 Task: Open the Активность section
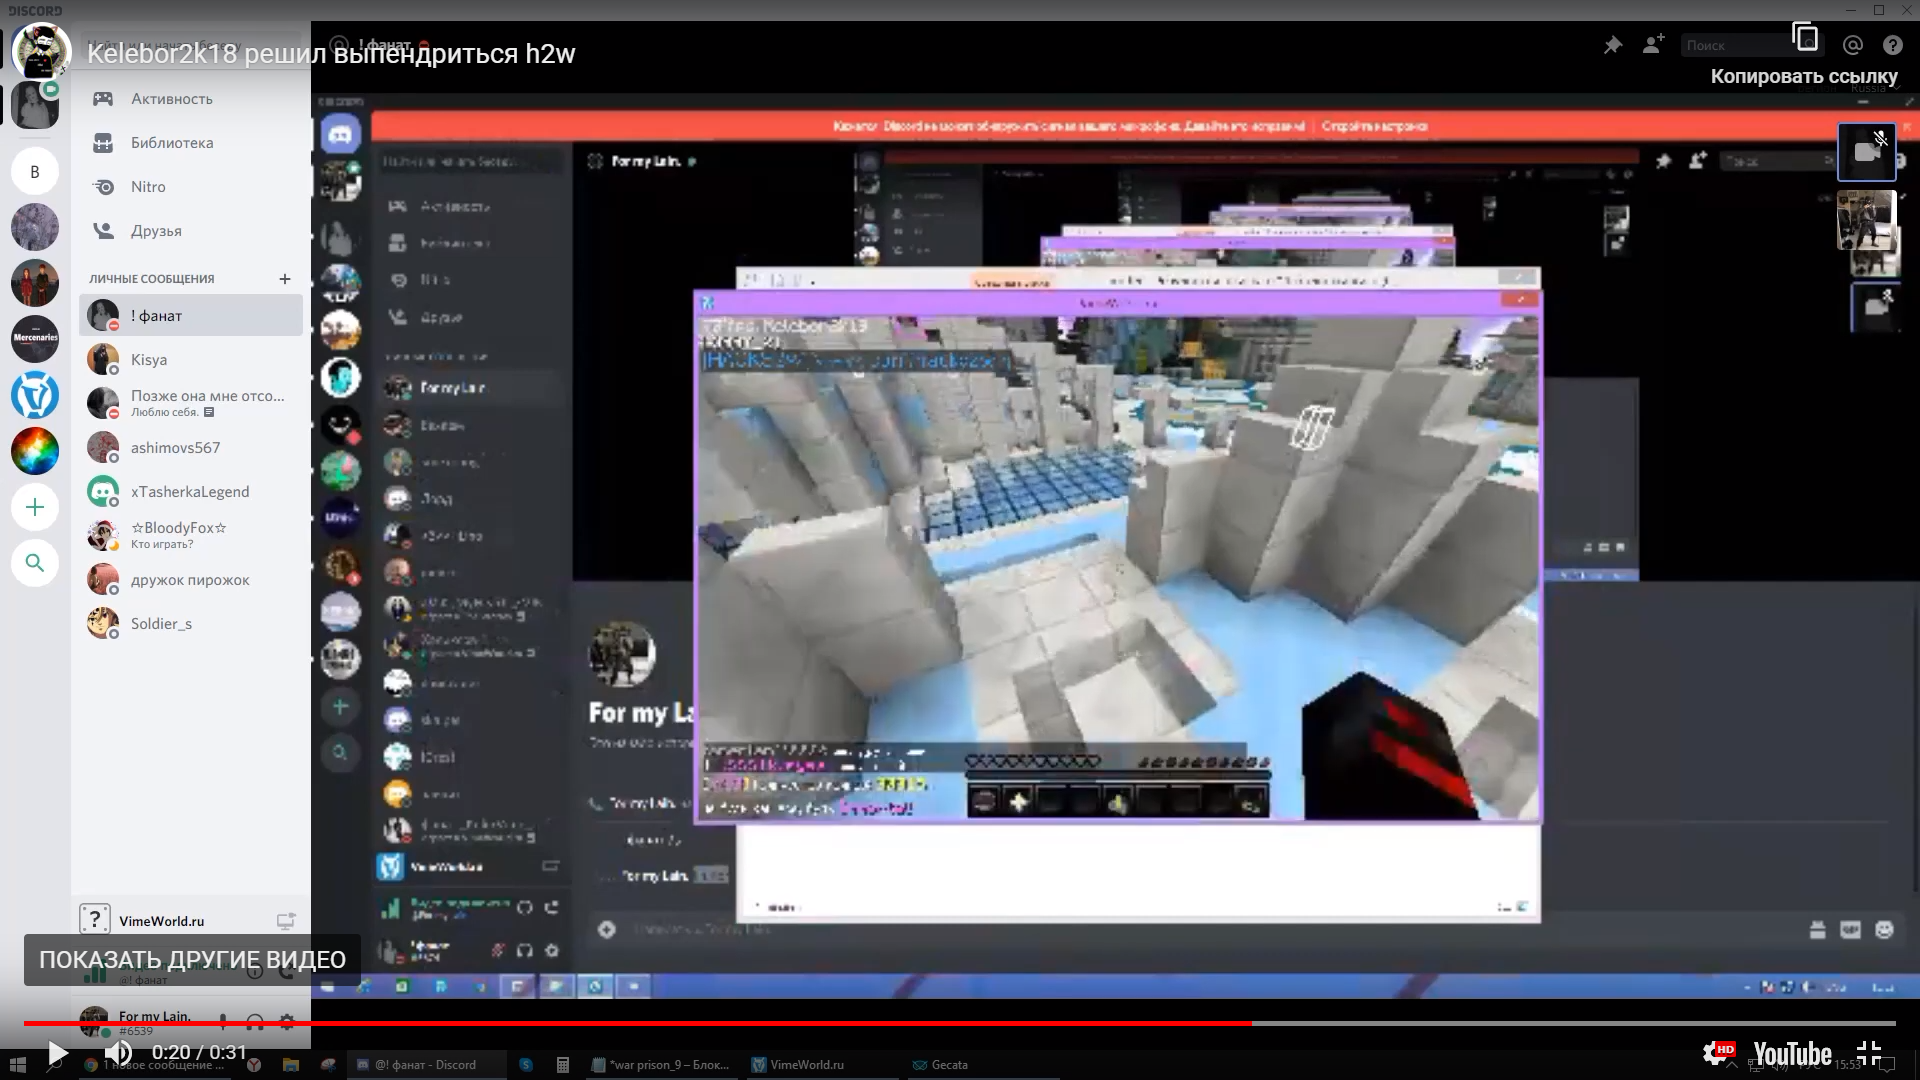click(171, 99)
